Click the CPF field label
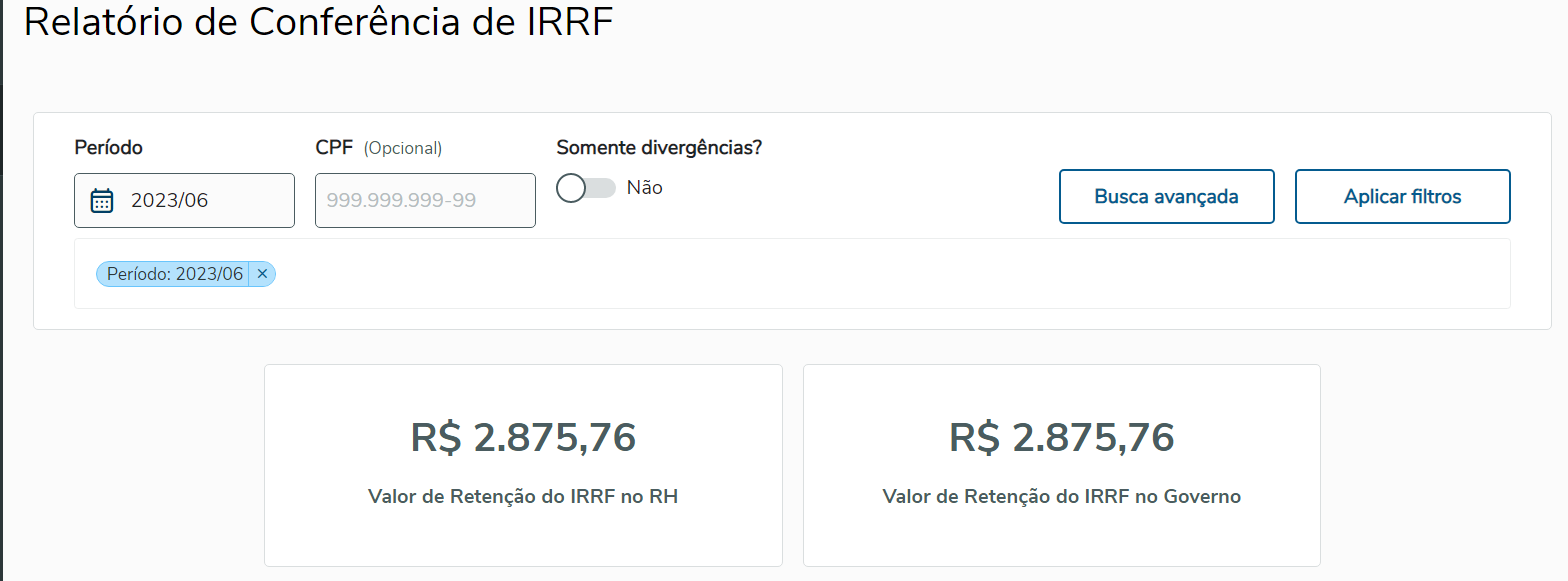Screen dimensions: 1568x581 [333, 148]
